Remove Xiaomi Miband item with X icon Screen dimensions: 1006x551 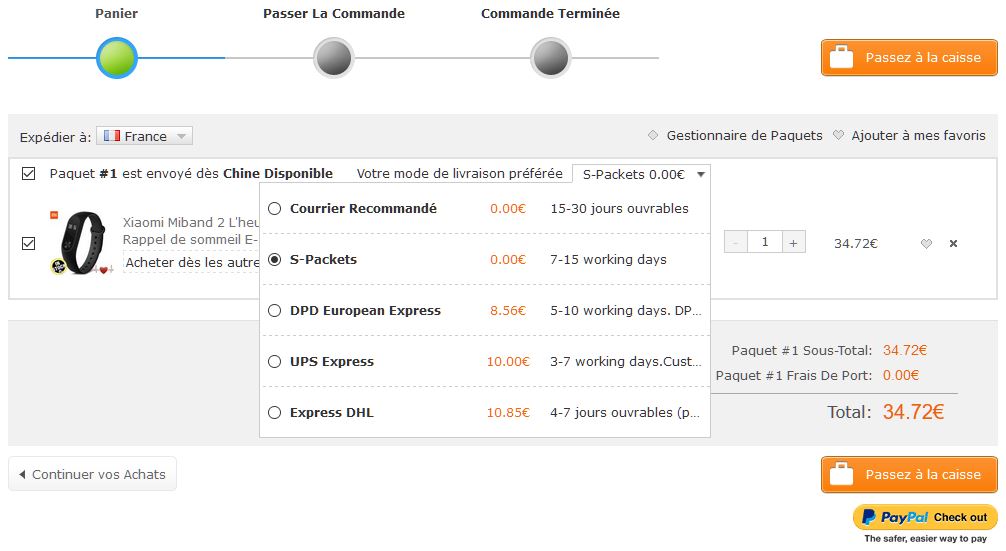point(953,244)
